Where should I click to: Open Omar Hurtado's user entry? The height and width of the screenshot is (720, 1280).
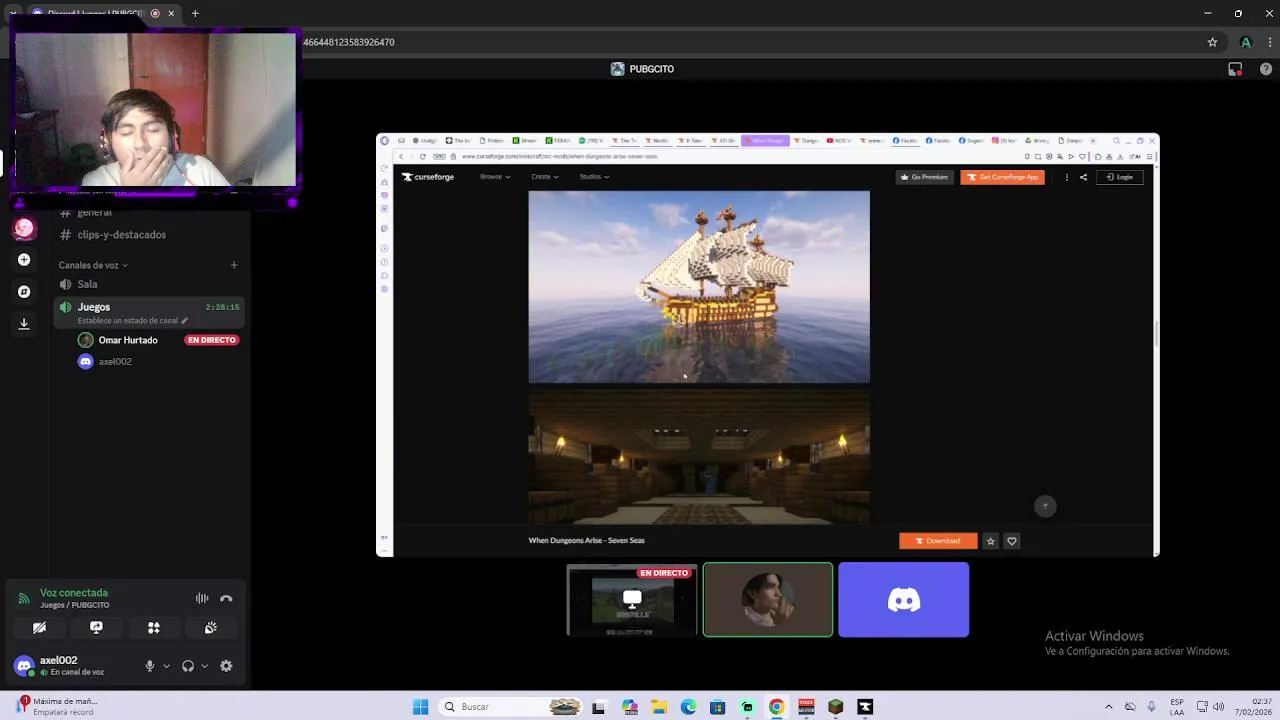click(x=128, y=340)
